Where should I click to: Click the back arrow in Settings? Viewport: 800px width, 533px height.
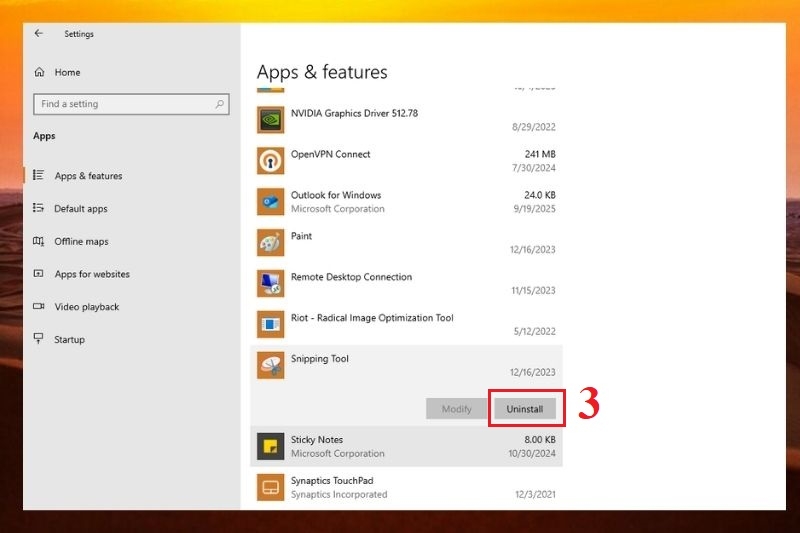(39, 34)
